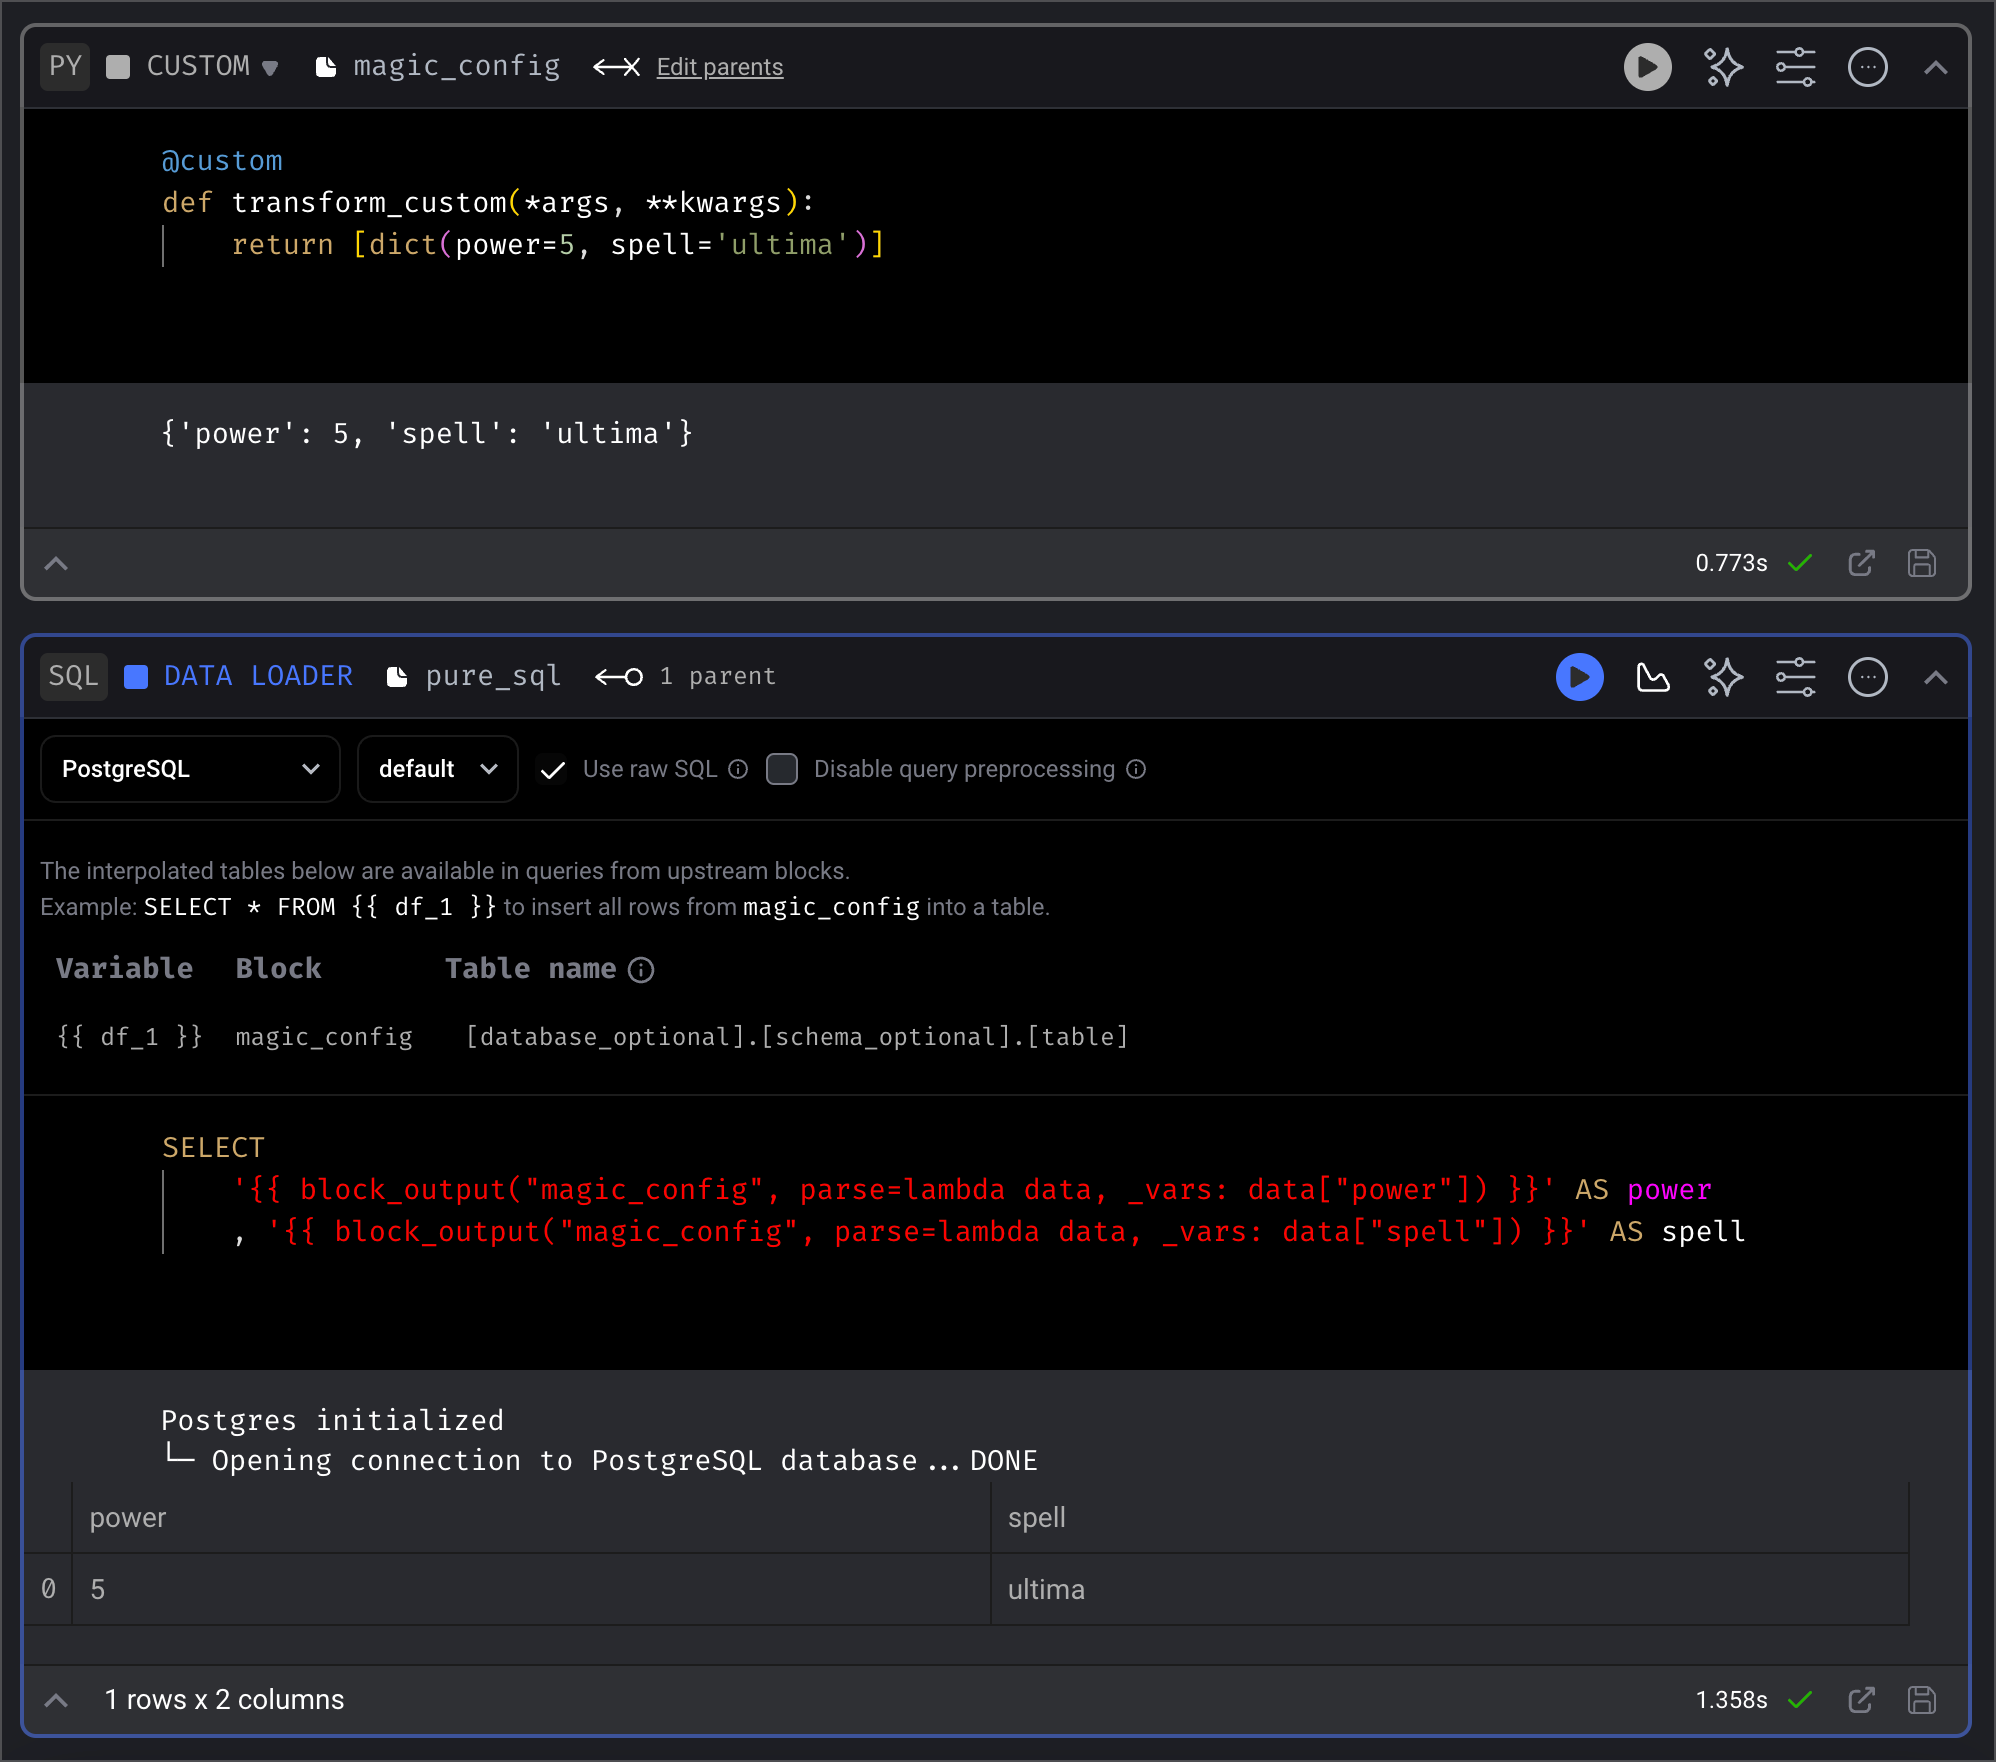Open CUSTOM block type dropdown
This screenshot has width=1996, height=1762.
(x=212, y=66)
